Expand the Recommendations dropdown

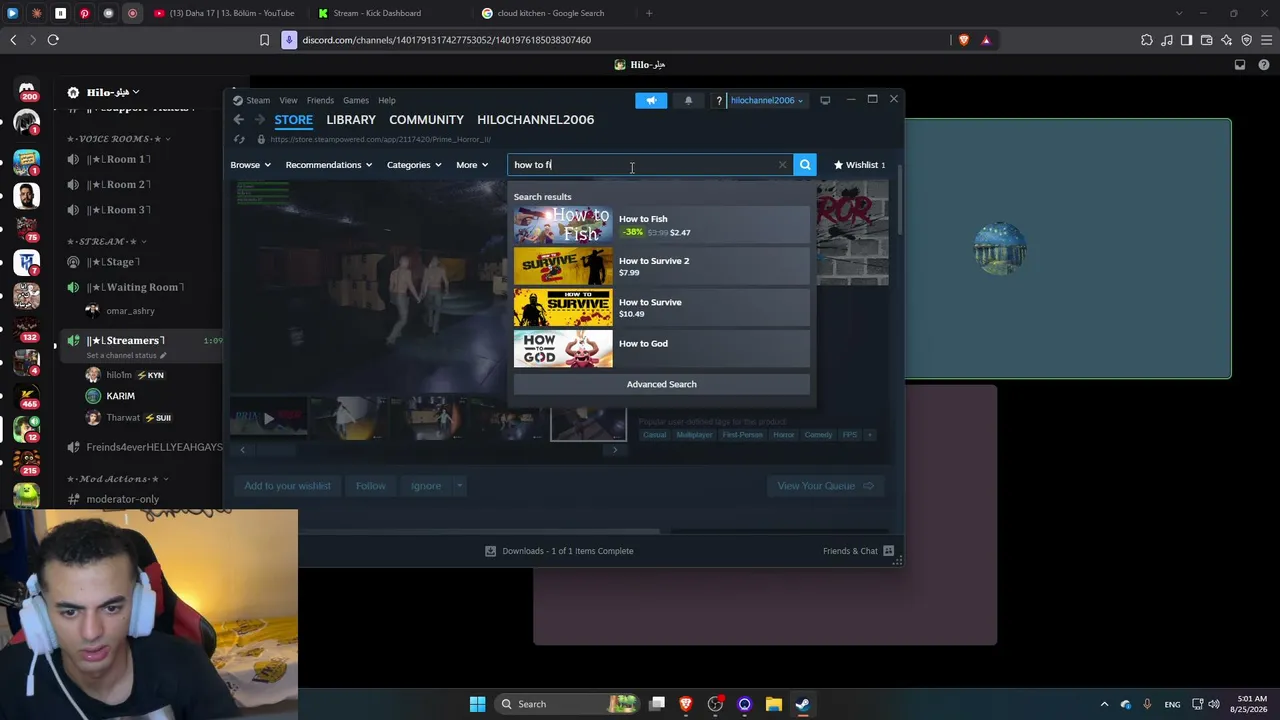[328, 165]
